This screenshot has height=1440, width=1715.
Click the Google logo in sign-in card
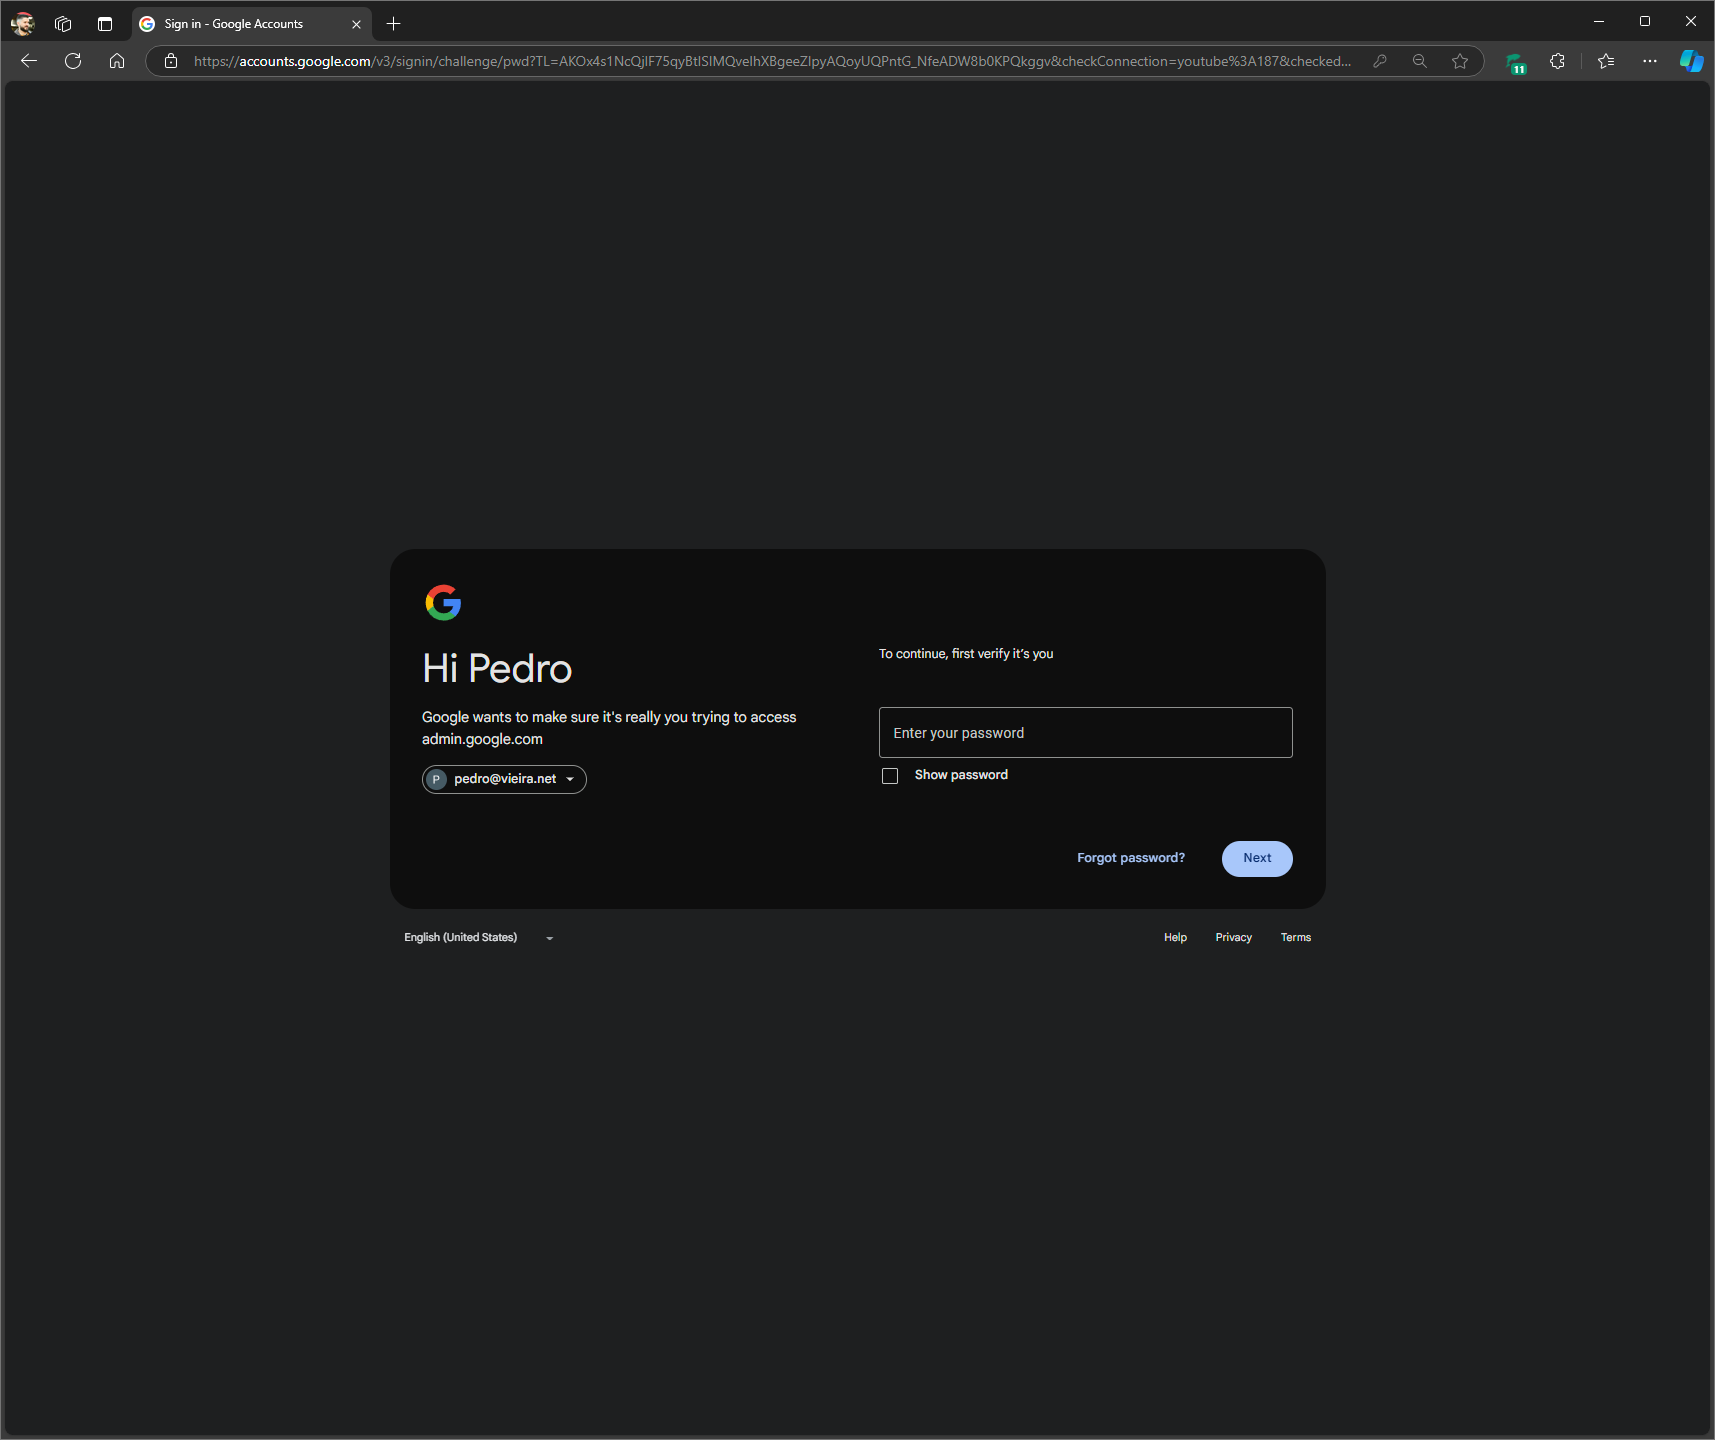[x=443, y=603]
